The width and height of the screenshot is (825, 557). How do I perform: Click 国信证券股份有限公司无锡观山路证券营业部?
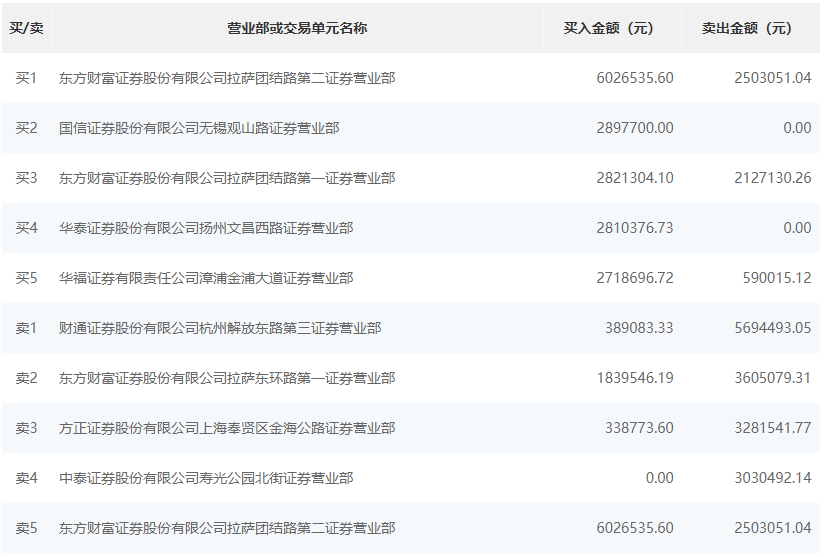pos(199,128)
